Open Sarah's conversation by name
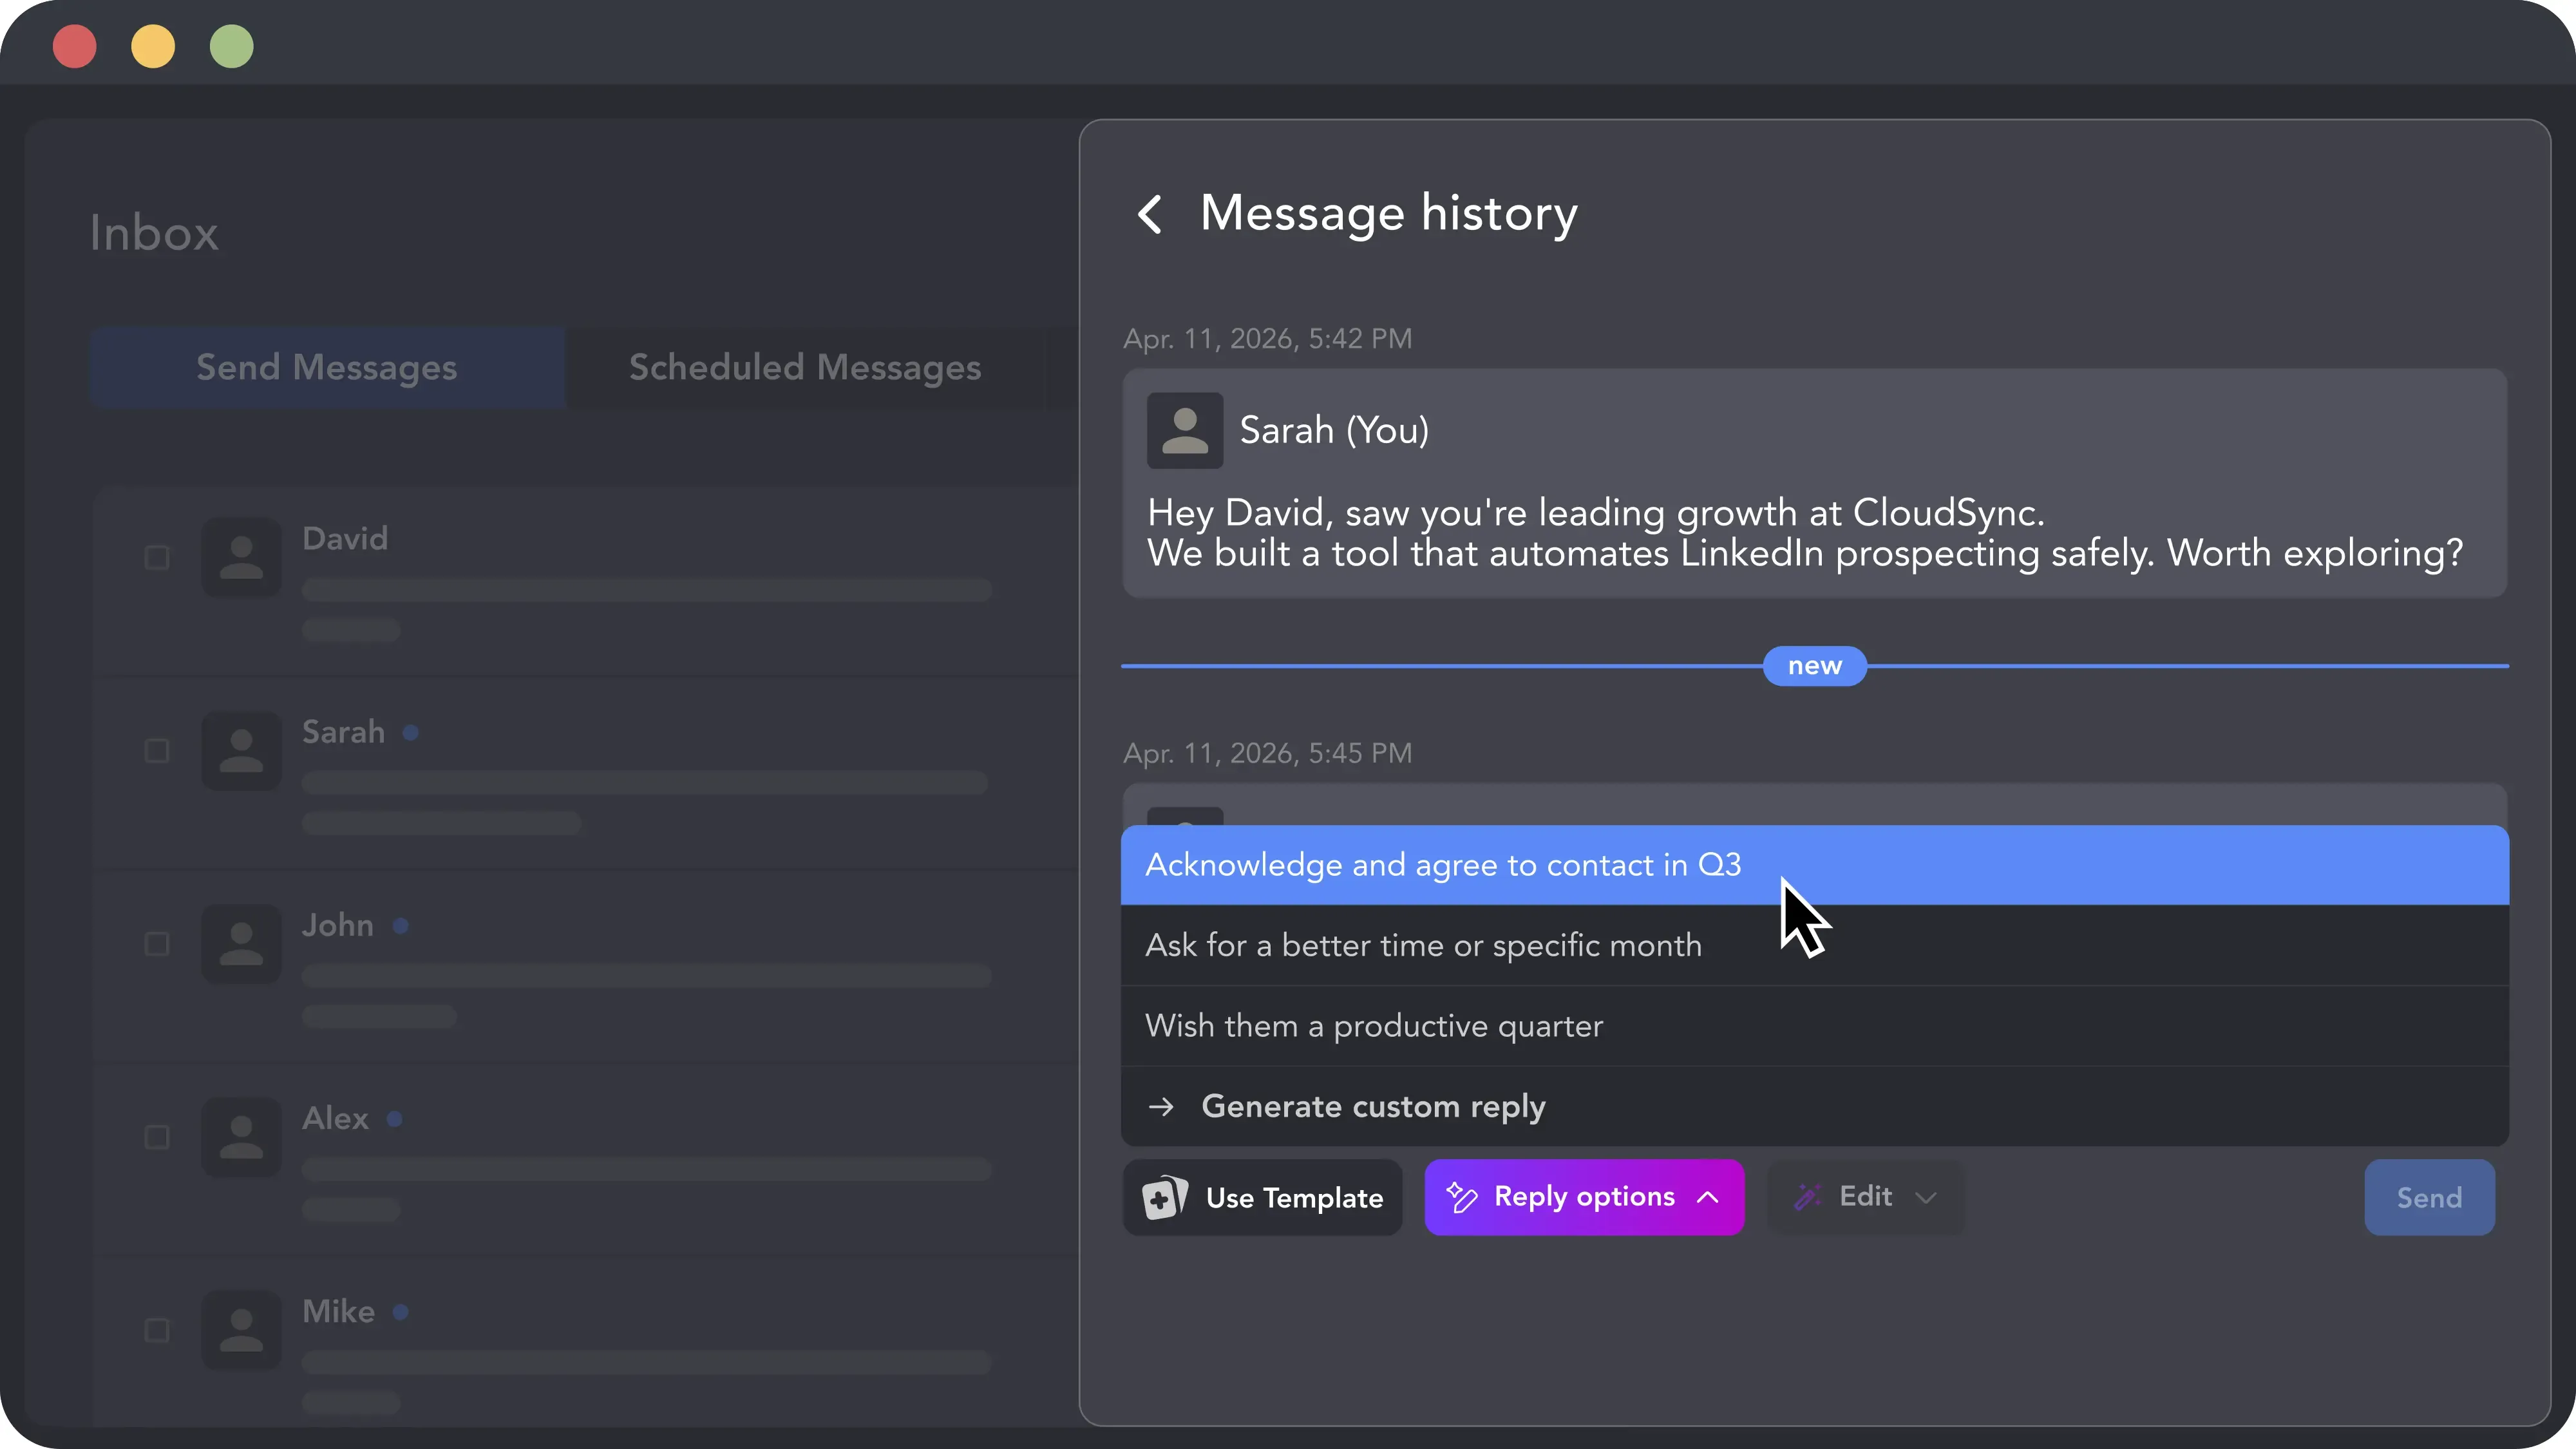 [x=343, y=732]
